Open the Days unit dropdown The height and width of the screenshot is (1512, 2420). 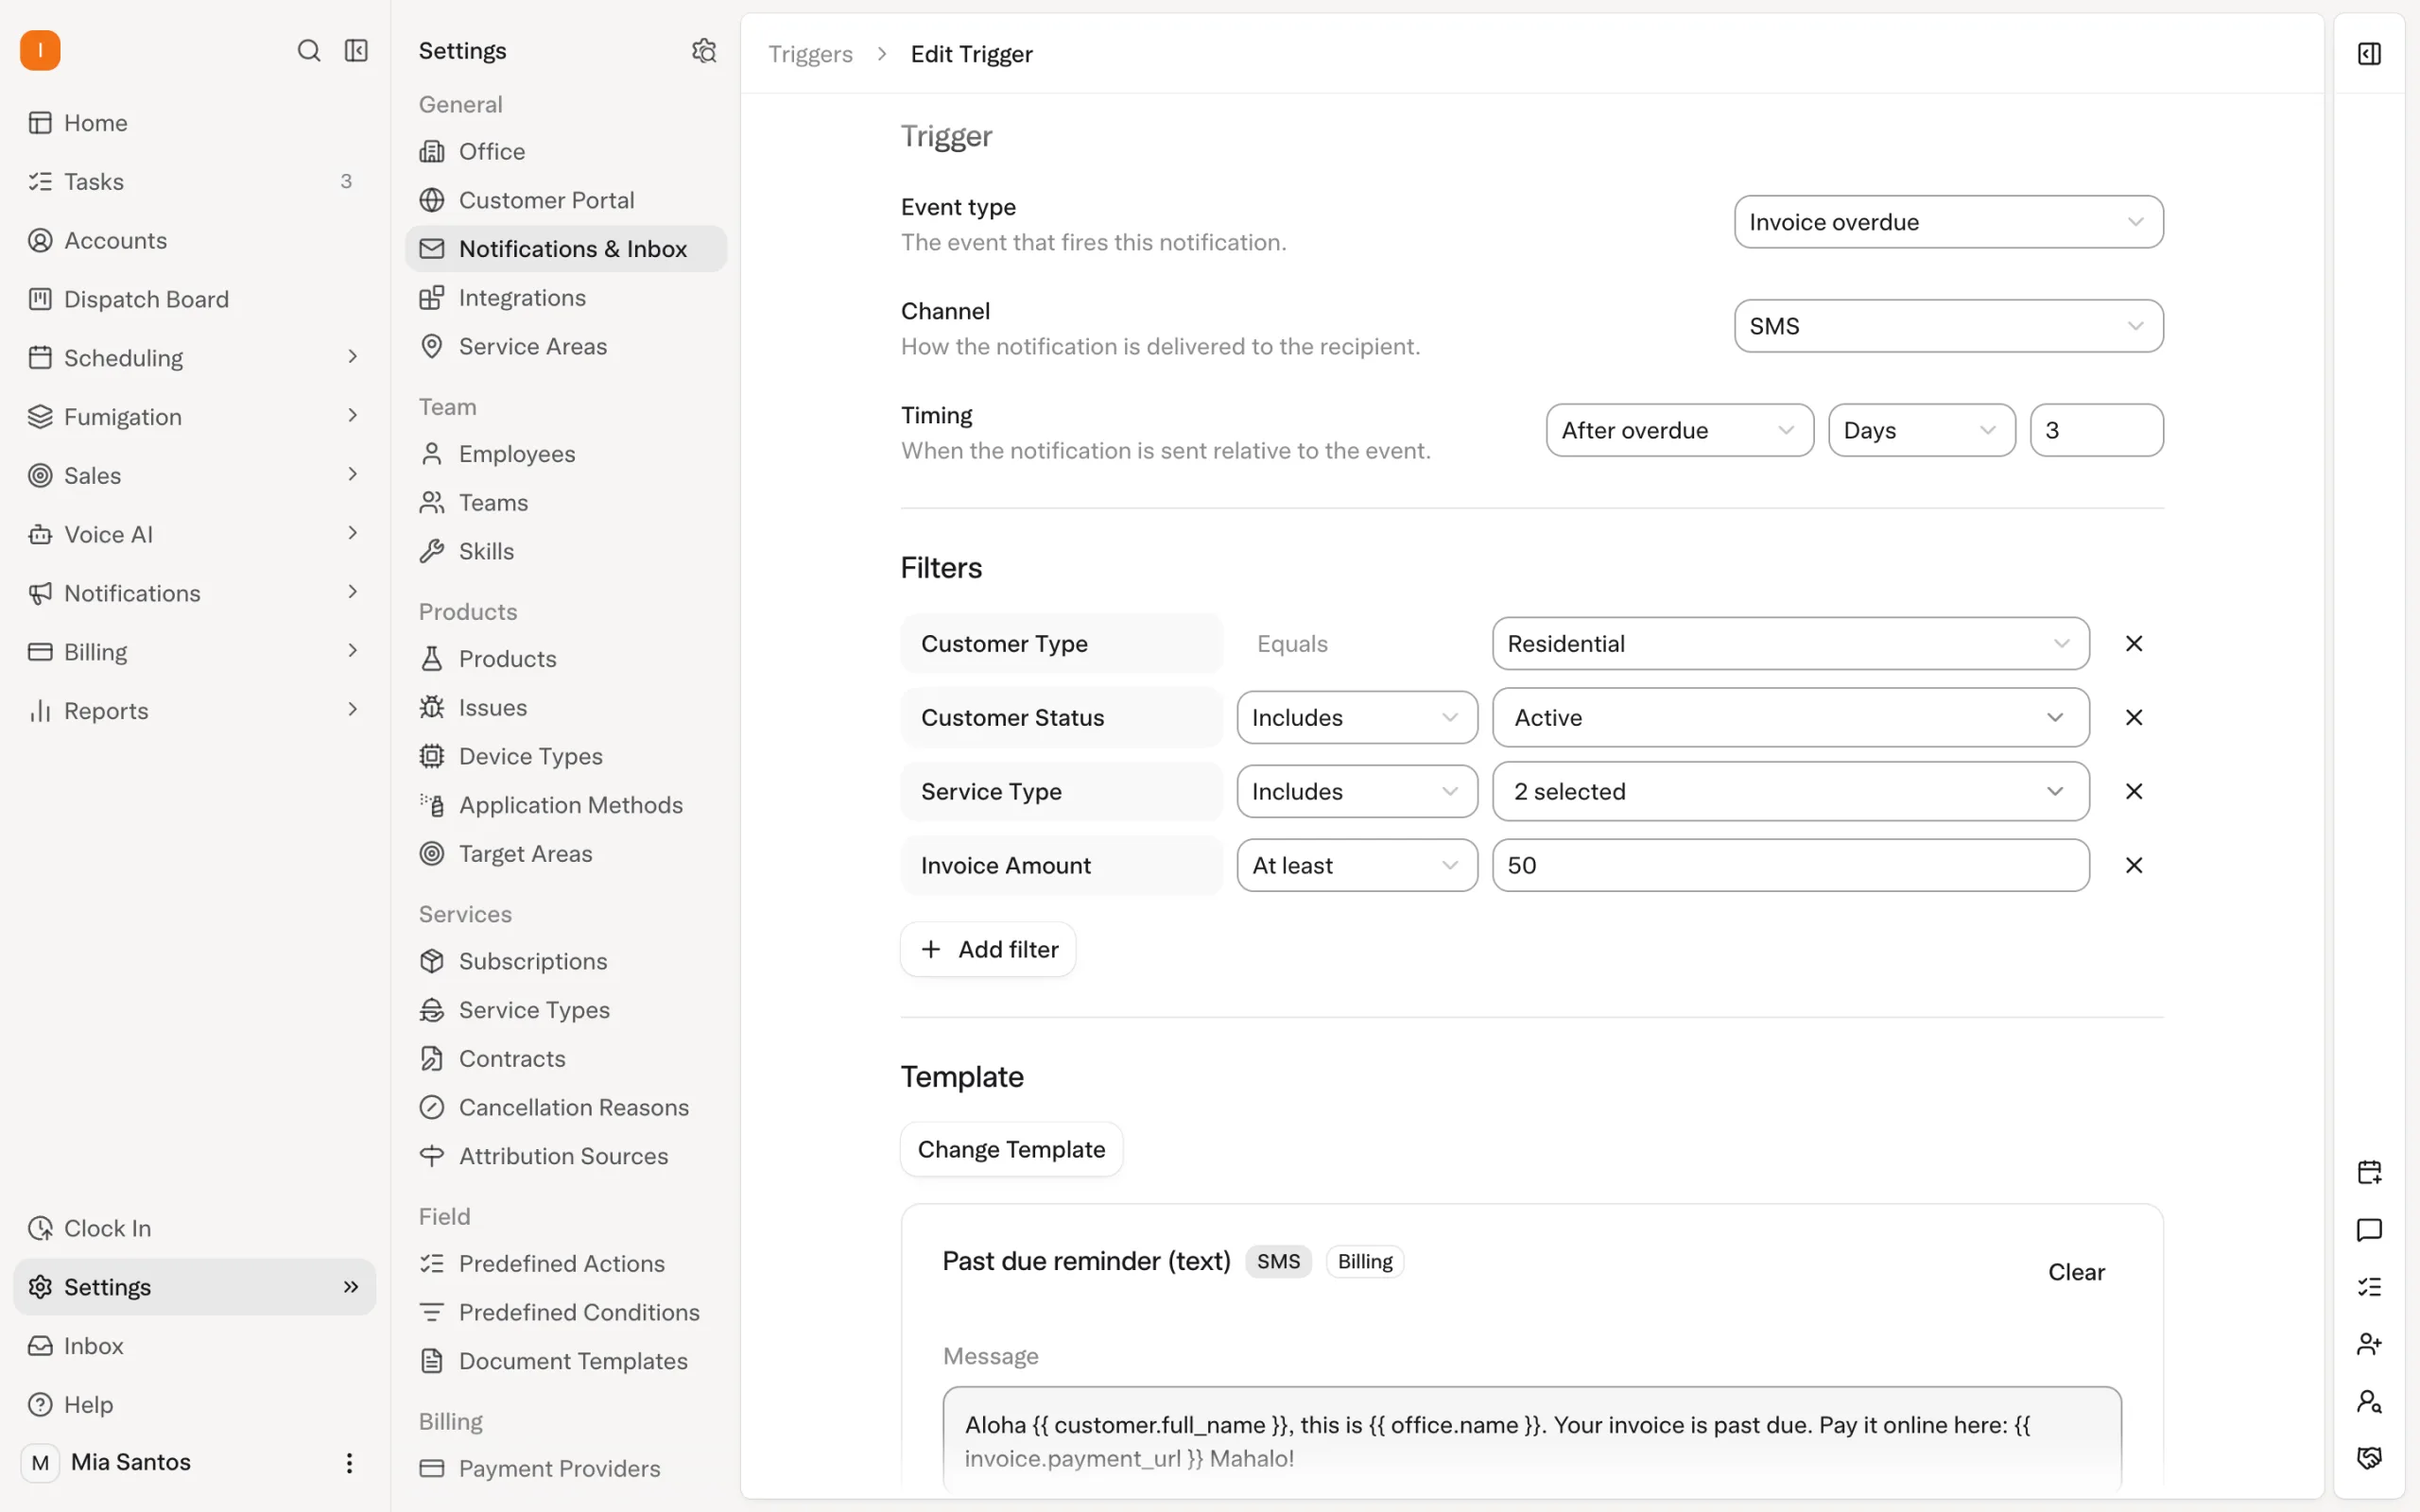(x=1921, y=431)
